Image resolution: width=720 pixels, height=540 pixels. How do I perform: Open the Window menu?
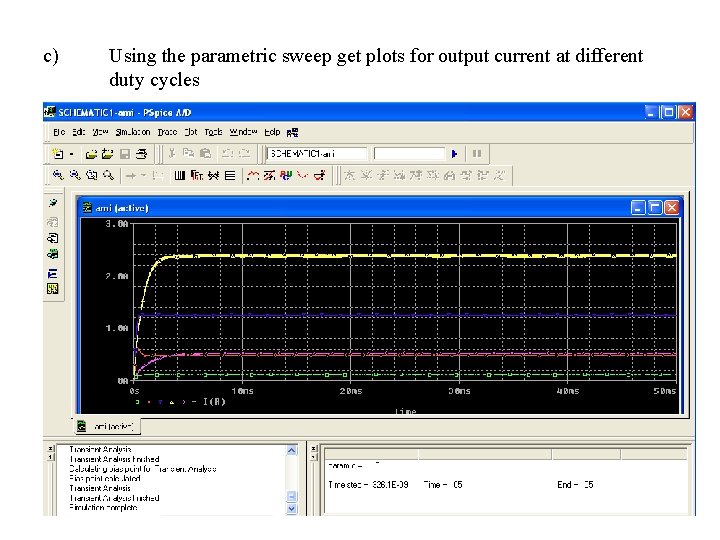click(x=243, y=132)
